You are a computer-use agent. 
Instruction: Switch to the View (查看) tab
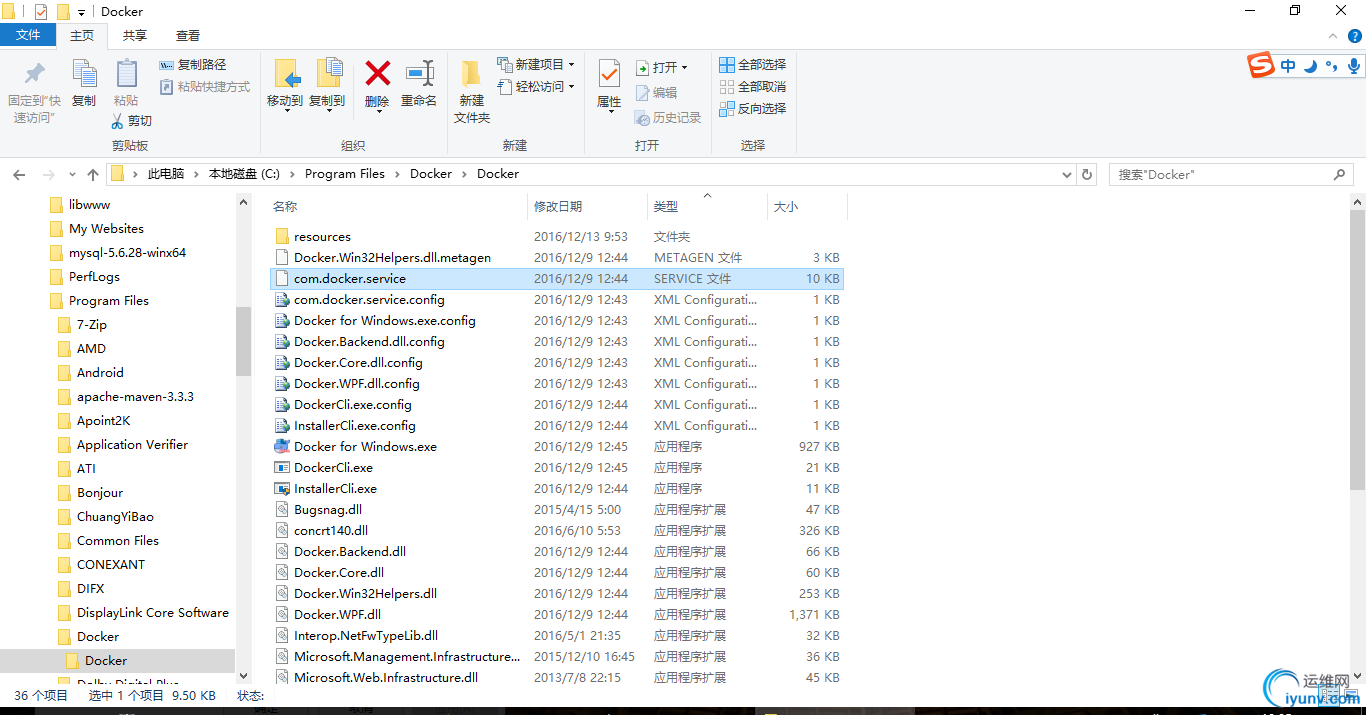(188, 35)
